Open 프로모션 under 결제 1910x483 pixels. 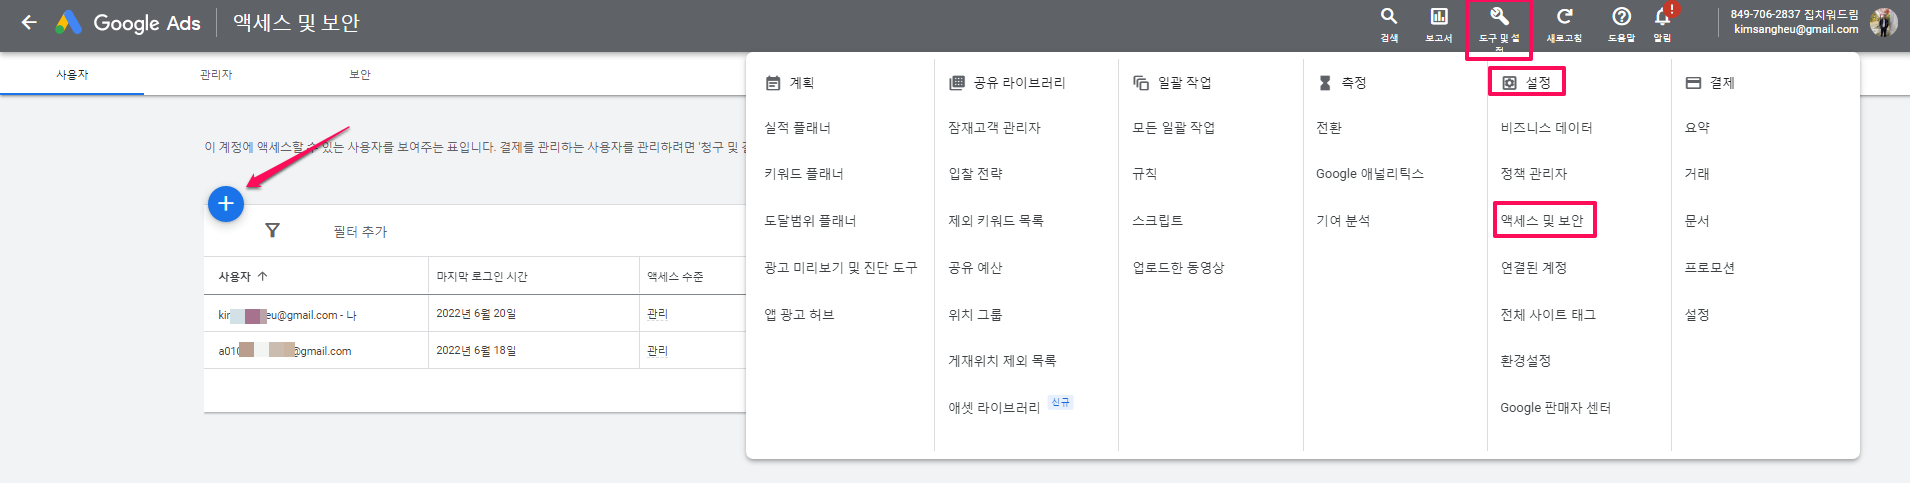(1710, 268)
